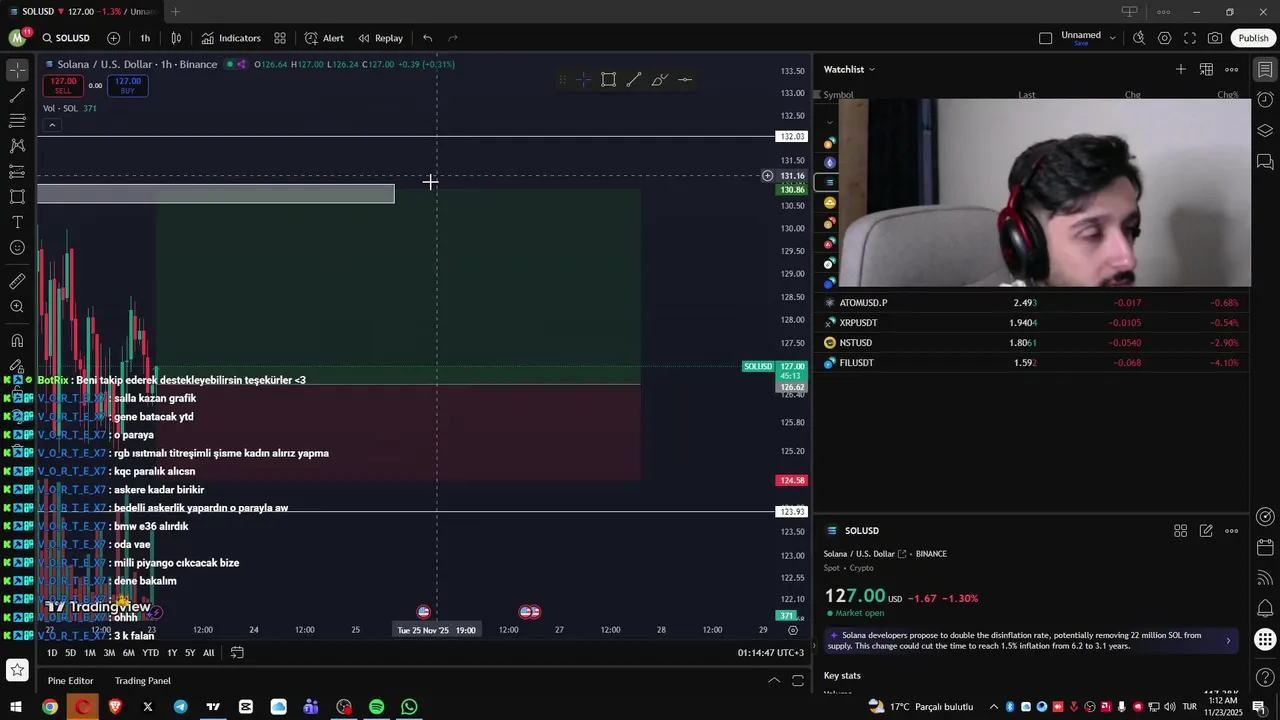Open Telegram from the taskbar
Viewport: 1280px width, 720px height.
click(x=180, y=707)
